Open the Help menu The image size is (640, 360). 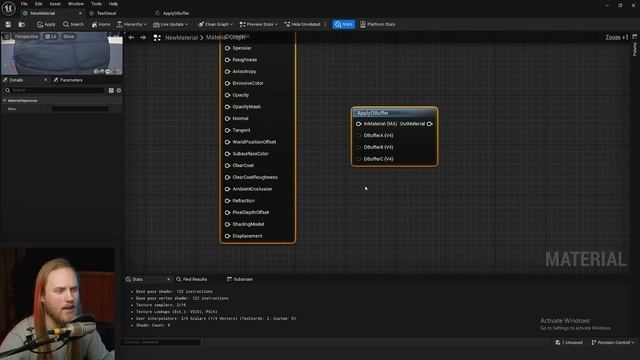(x=113, y=4)
